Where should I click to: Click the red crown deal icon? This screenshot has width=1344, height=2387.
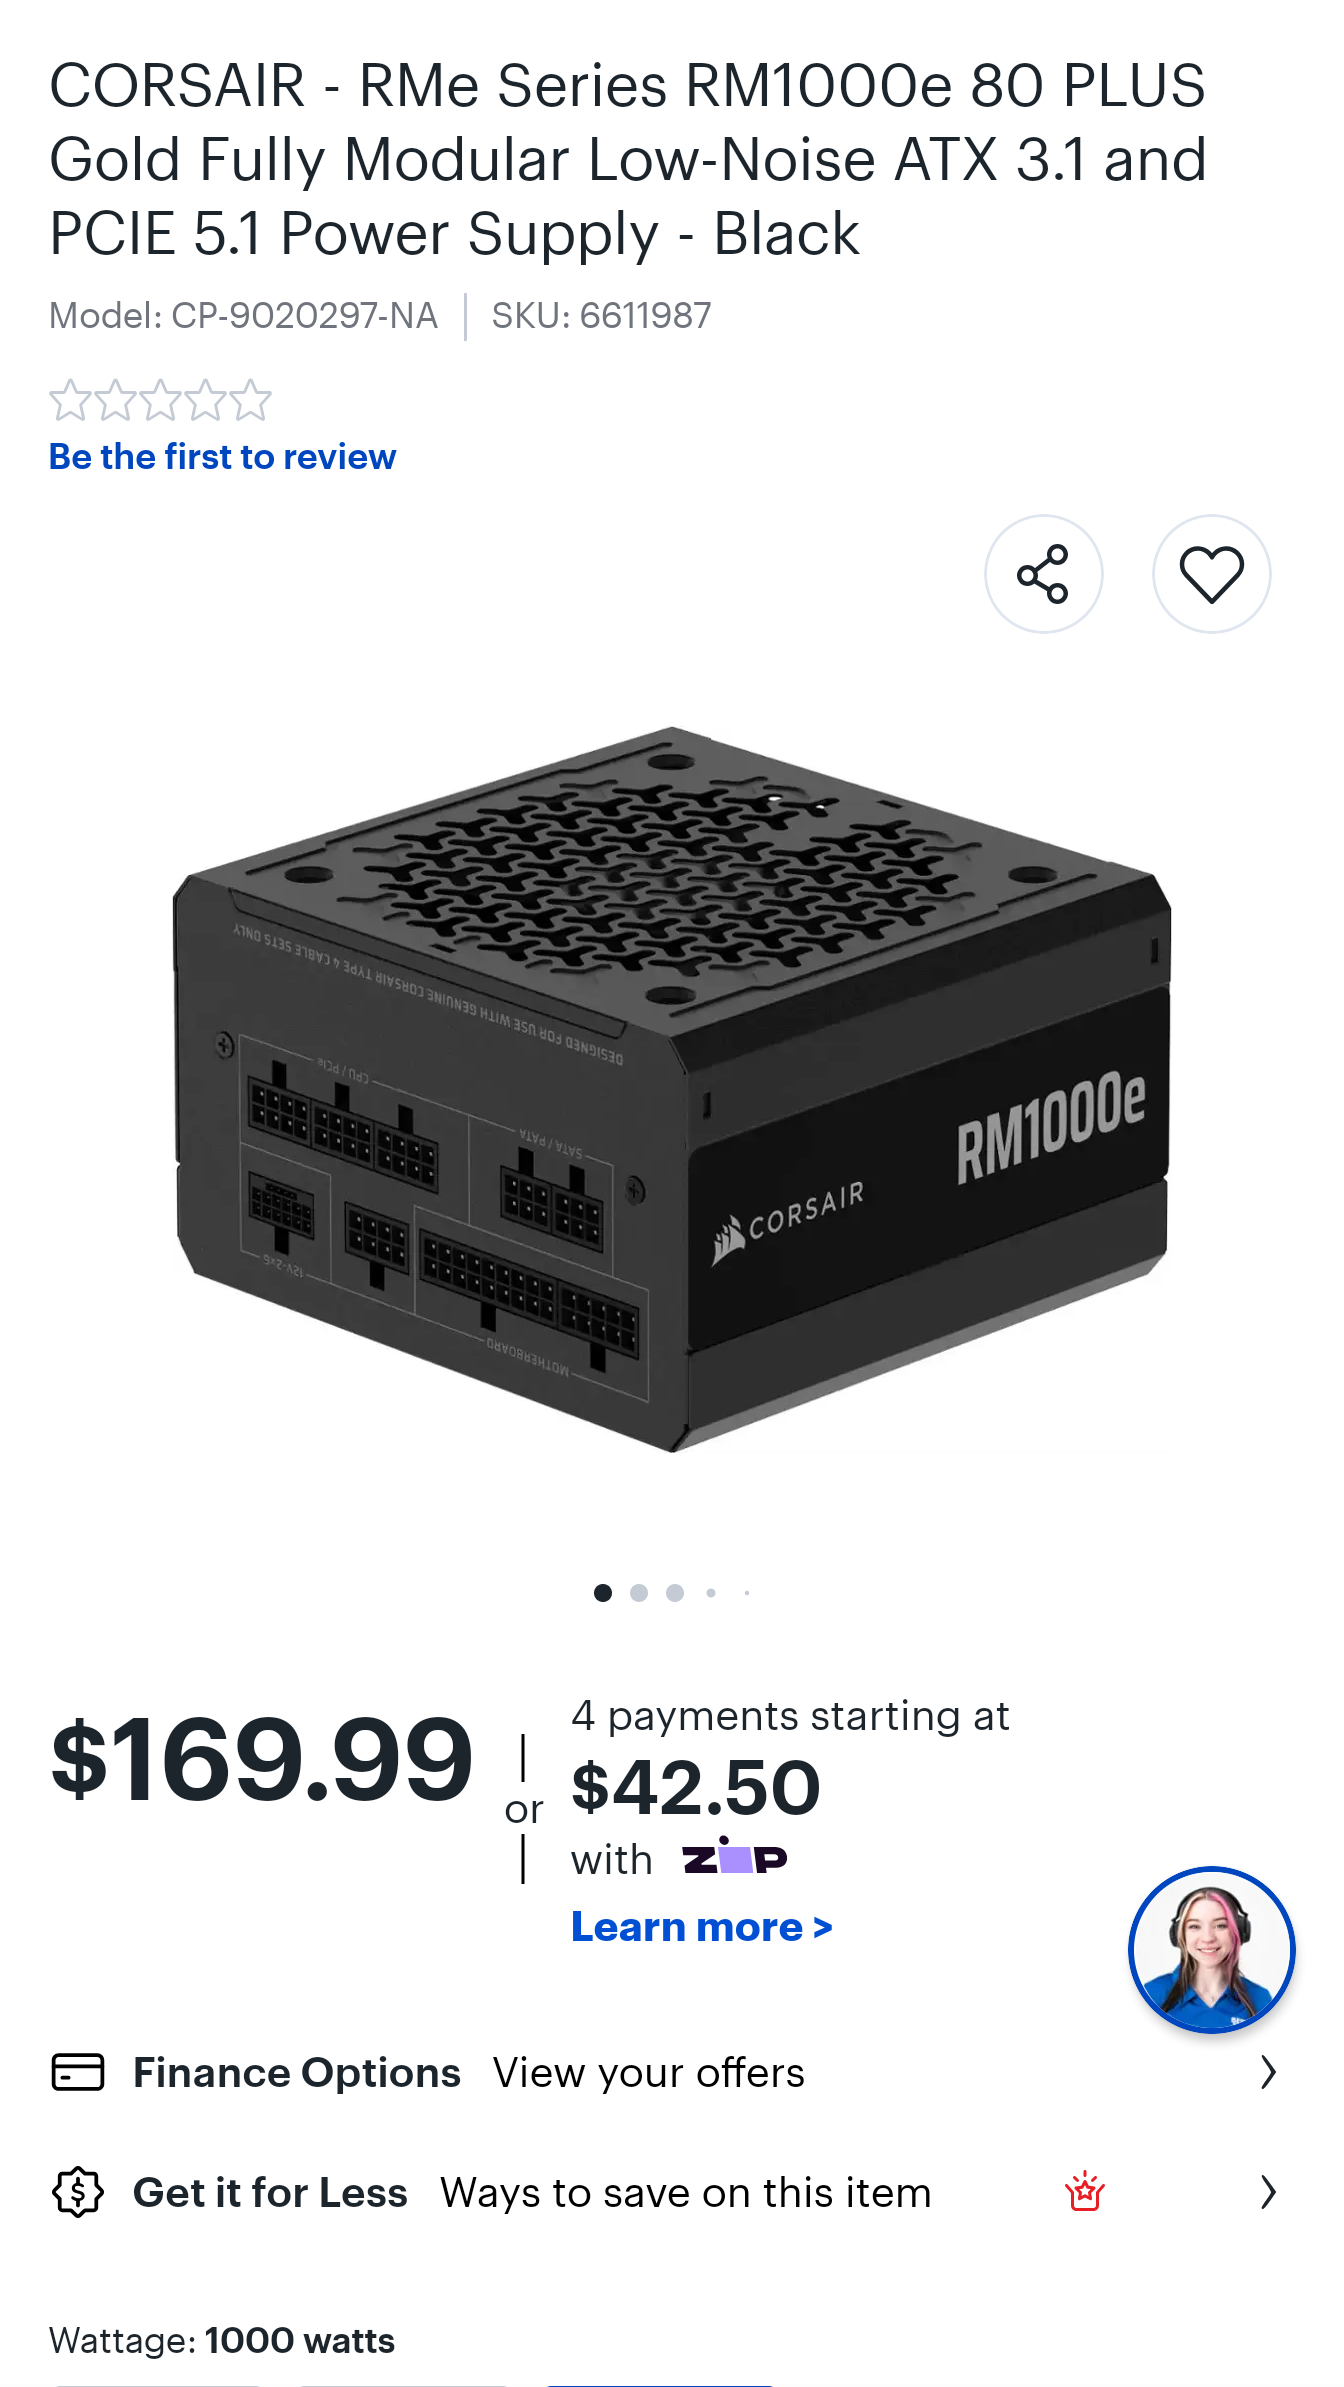(1084, 2192)
